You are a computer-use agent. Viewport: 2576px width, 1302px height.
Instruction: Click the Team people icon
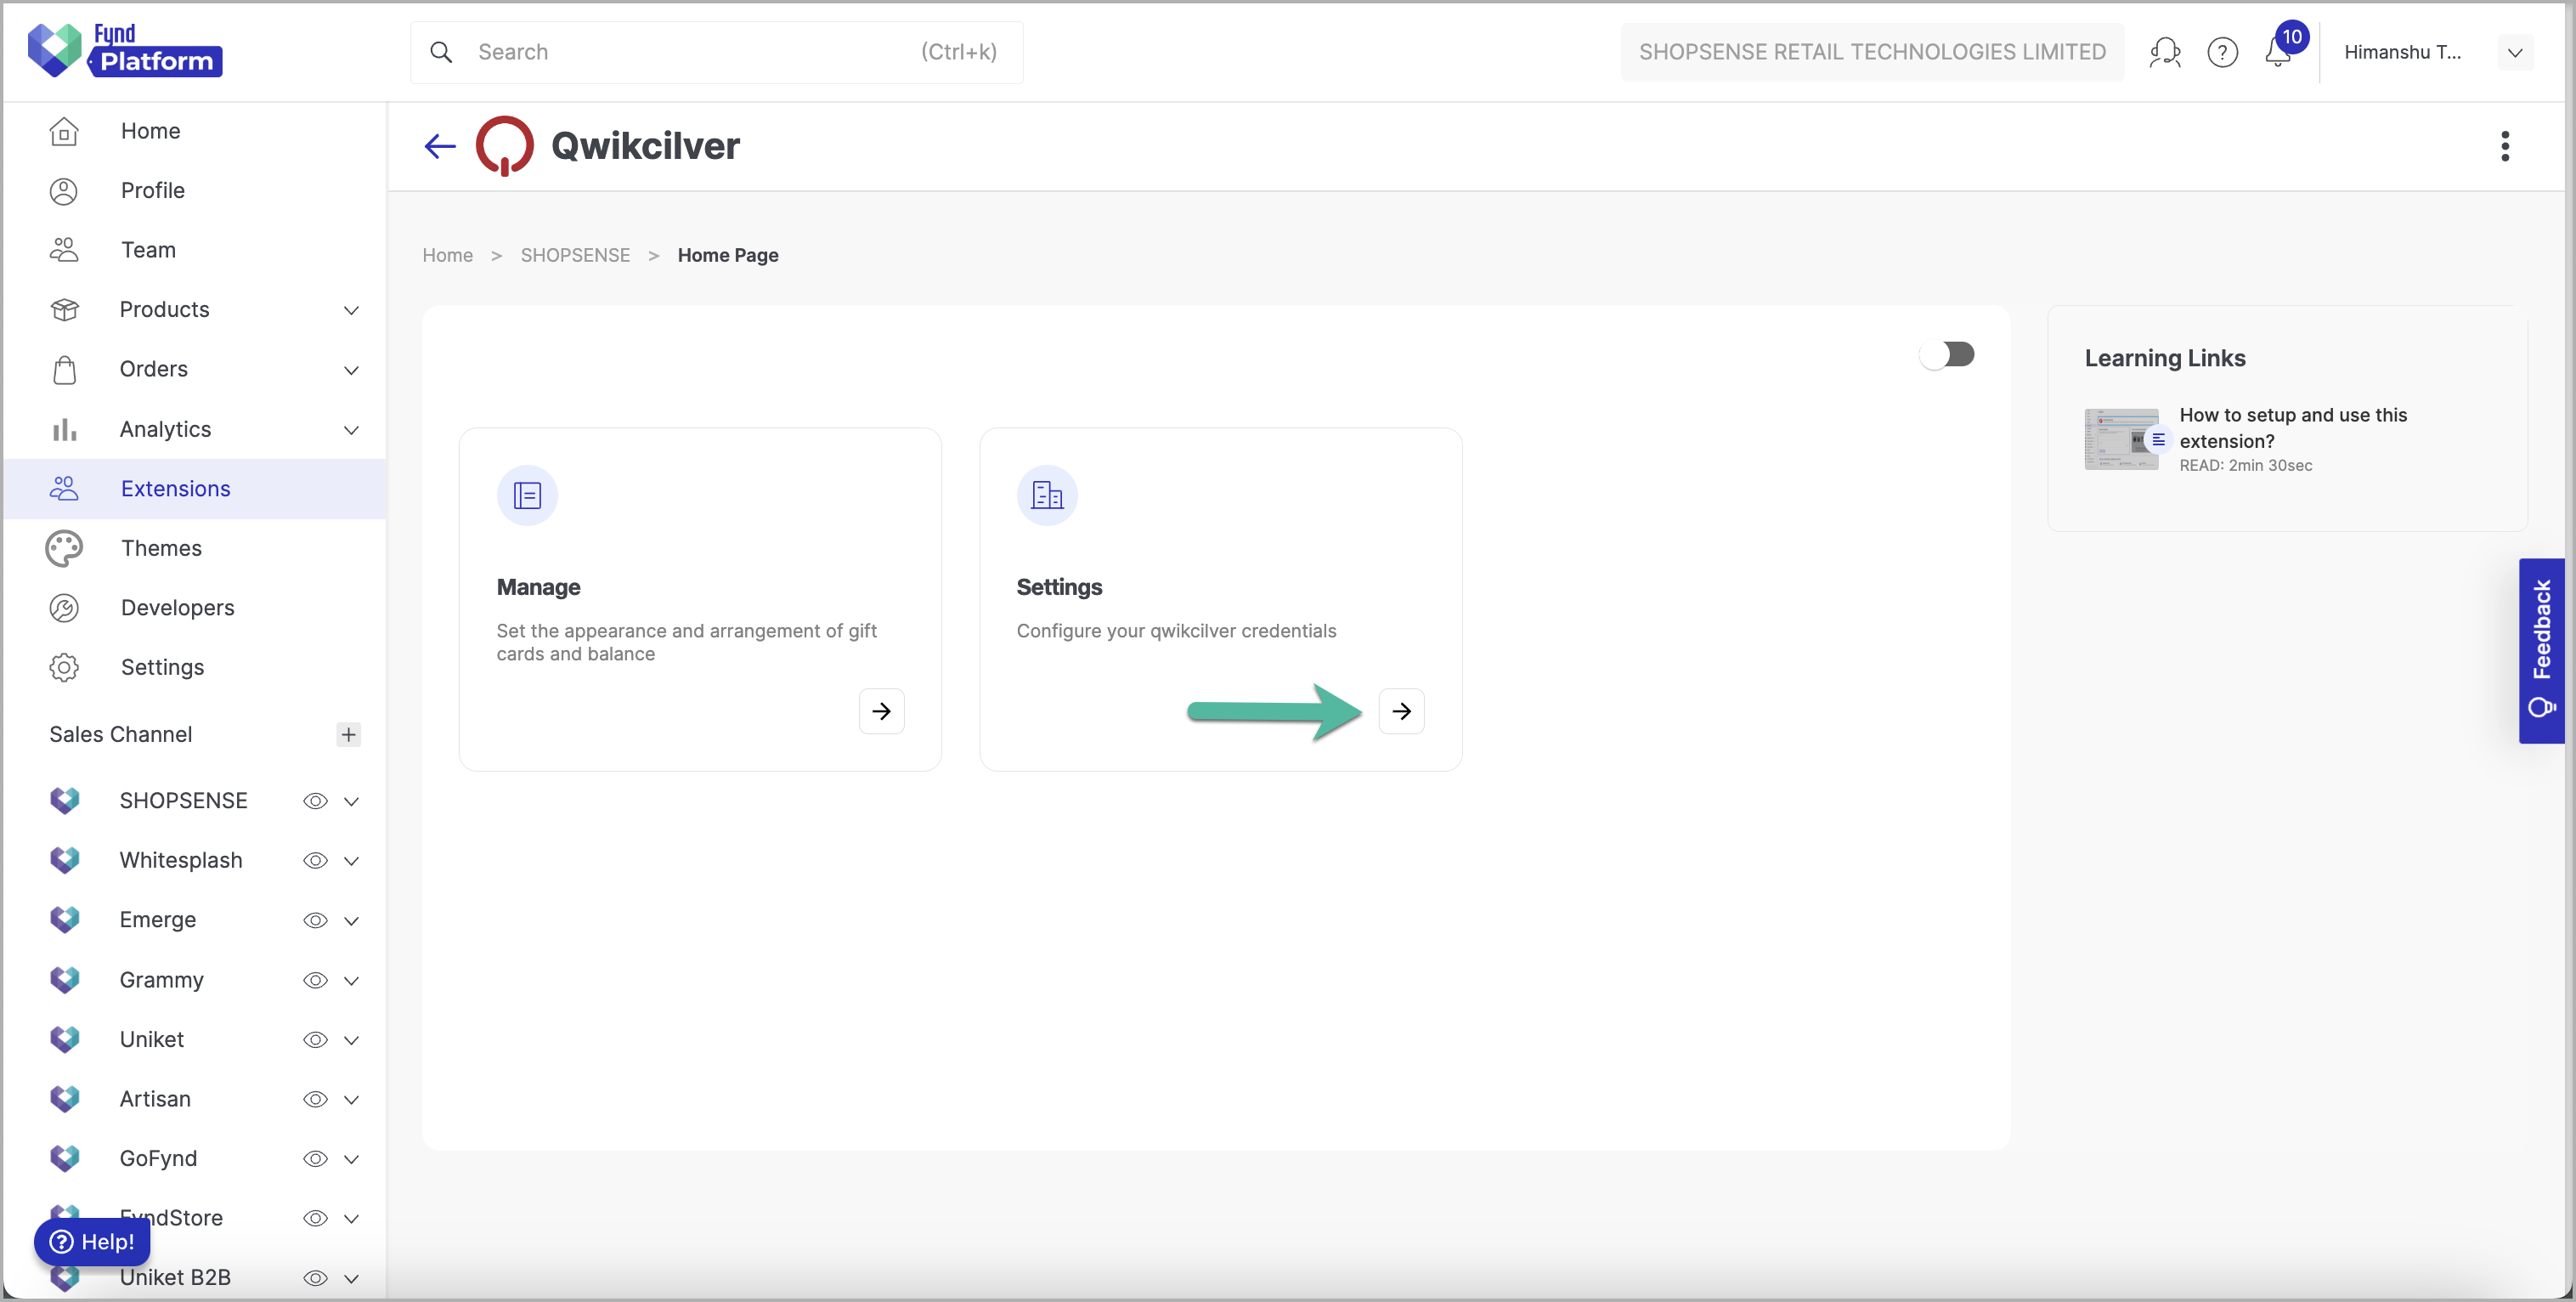[x=64, y=250]
